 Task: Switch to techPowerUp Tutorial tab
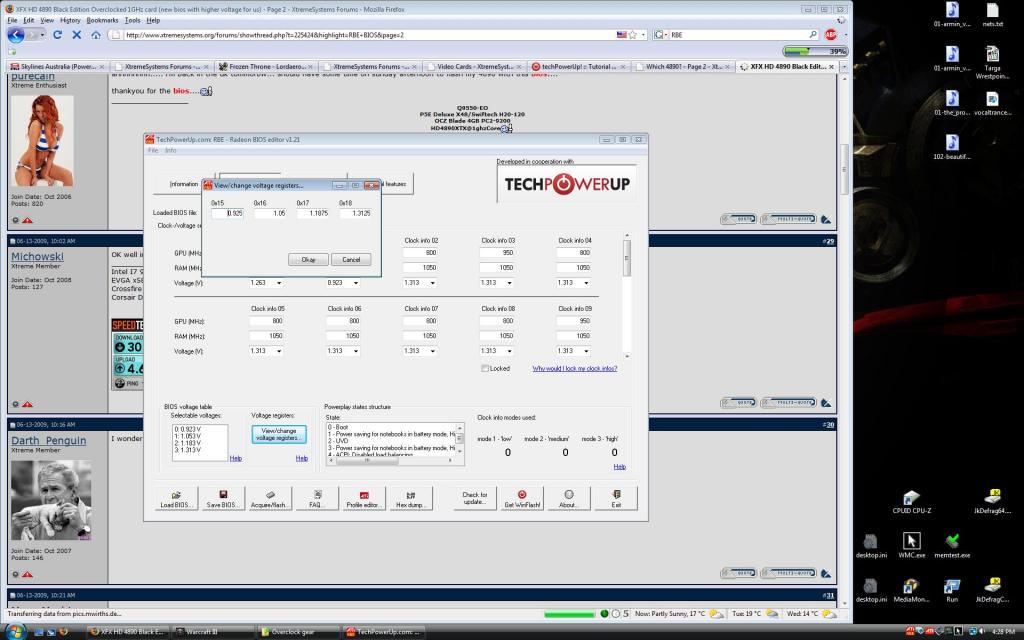(579, 67)
